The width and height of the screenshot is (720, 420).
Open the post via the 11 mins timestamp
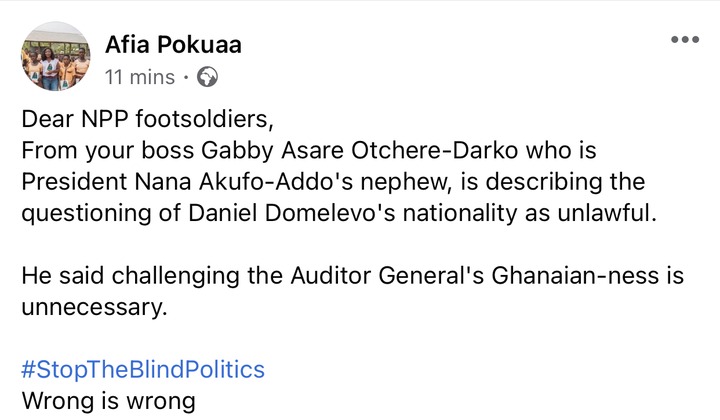coord(140,77)
